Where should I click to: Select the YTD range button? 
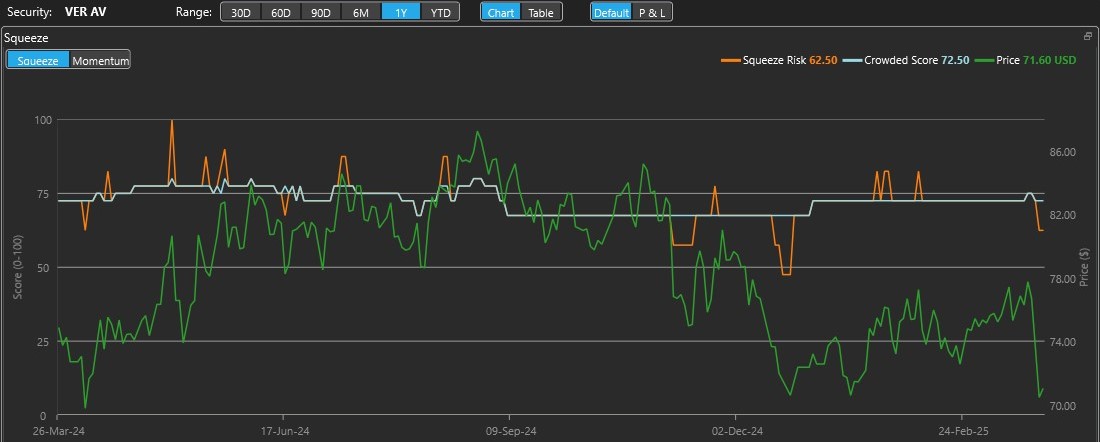tap(440, 13)
